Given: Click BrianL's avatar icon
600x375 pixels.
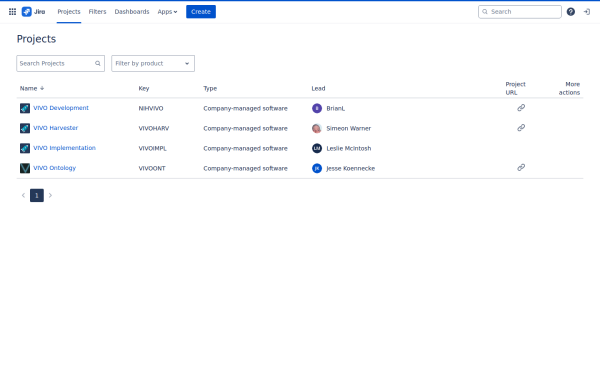Looking at the screenshot, I should pos(317,108).
